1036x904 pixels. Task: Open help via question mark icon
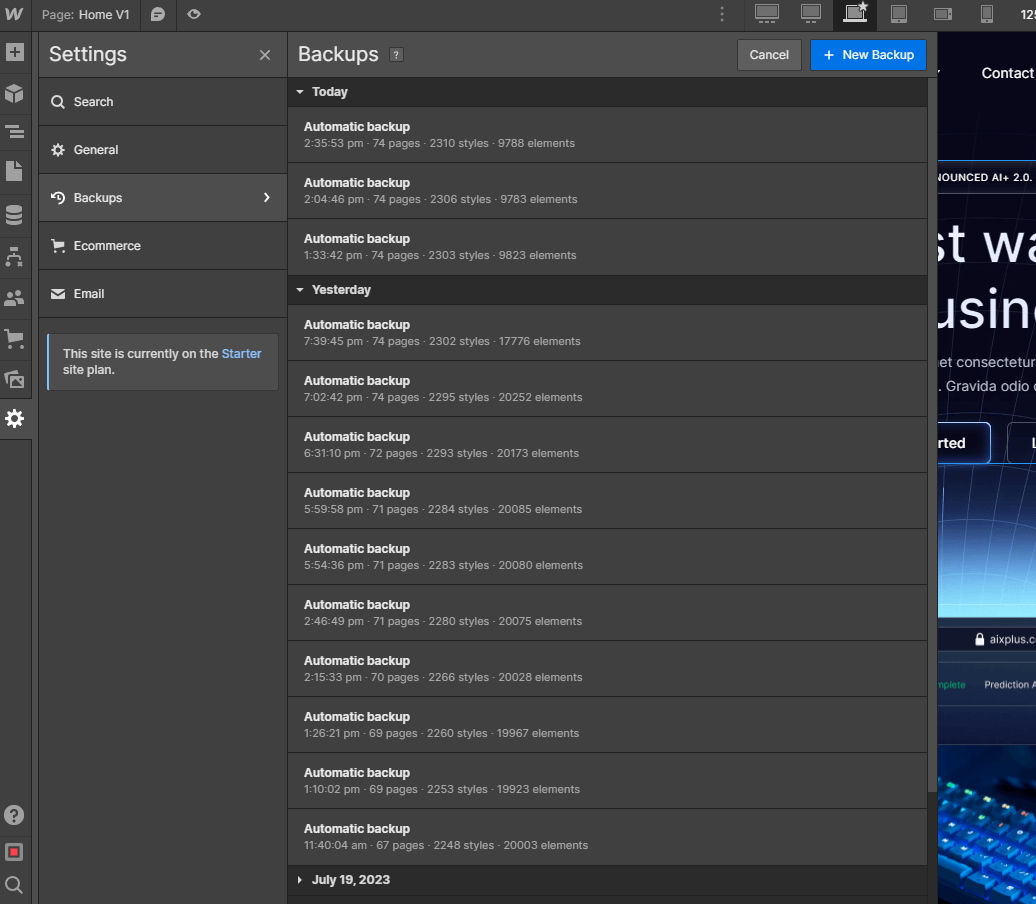pos(14,815)
